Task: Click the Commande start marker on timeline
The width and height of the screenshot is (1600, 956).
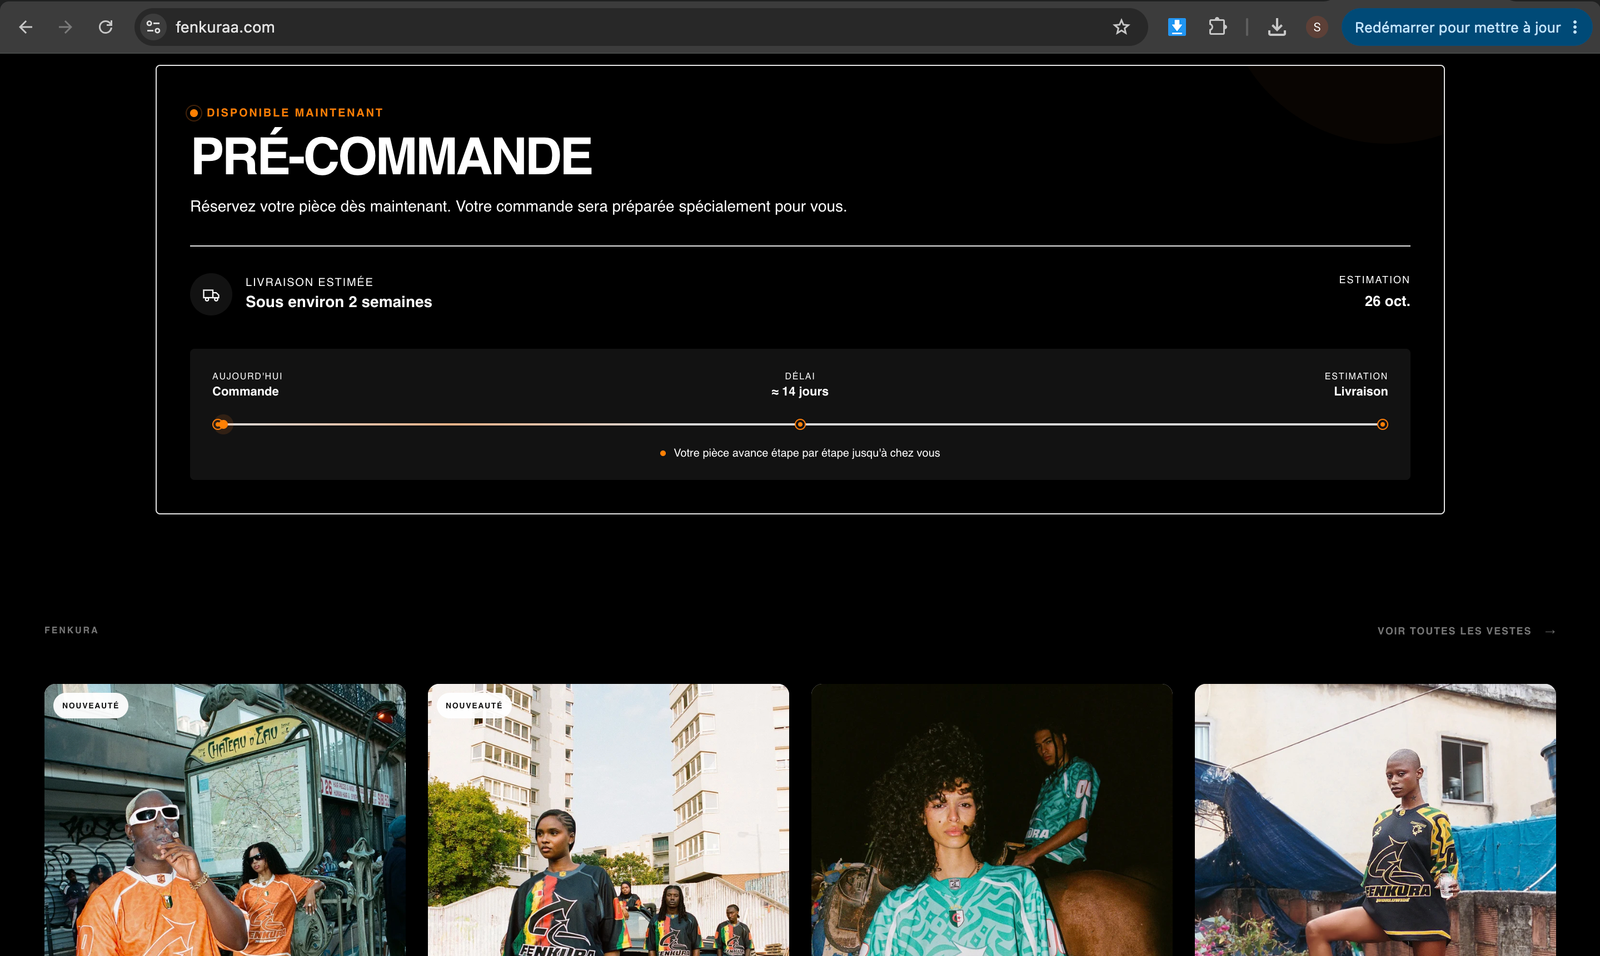Action: [x=220, y=424]
